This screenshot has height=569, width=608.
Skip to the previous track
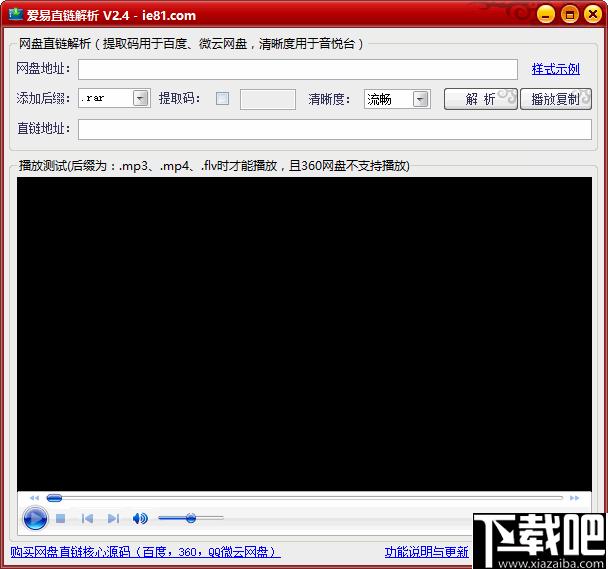(x=87, y=519)
